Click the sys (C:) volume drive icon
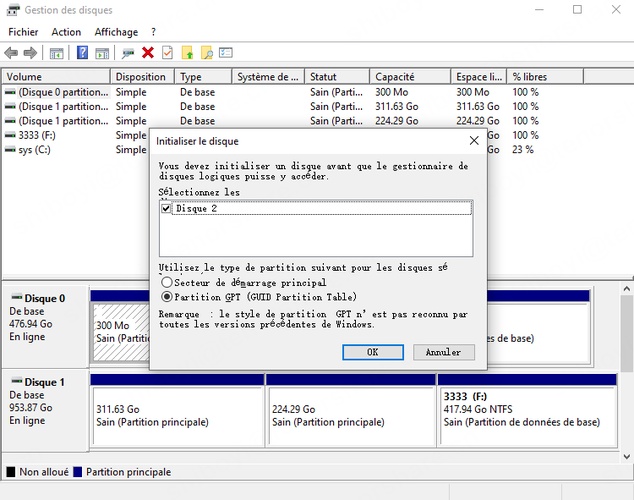634x500 pixels. pos(10,150)
